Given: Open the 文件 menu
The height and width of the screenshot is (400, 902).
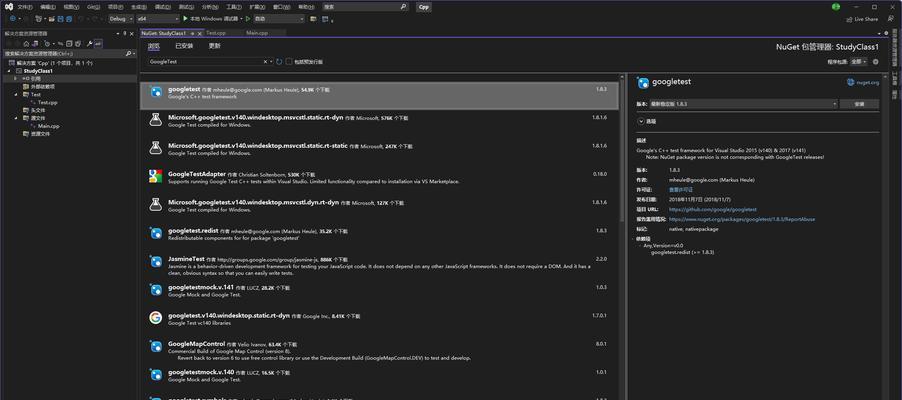Looking at the screenshot, I should coord(25,7).
